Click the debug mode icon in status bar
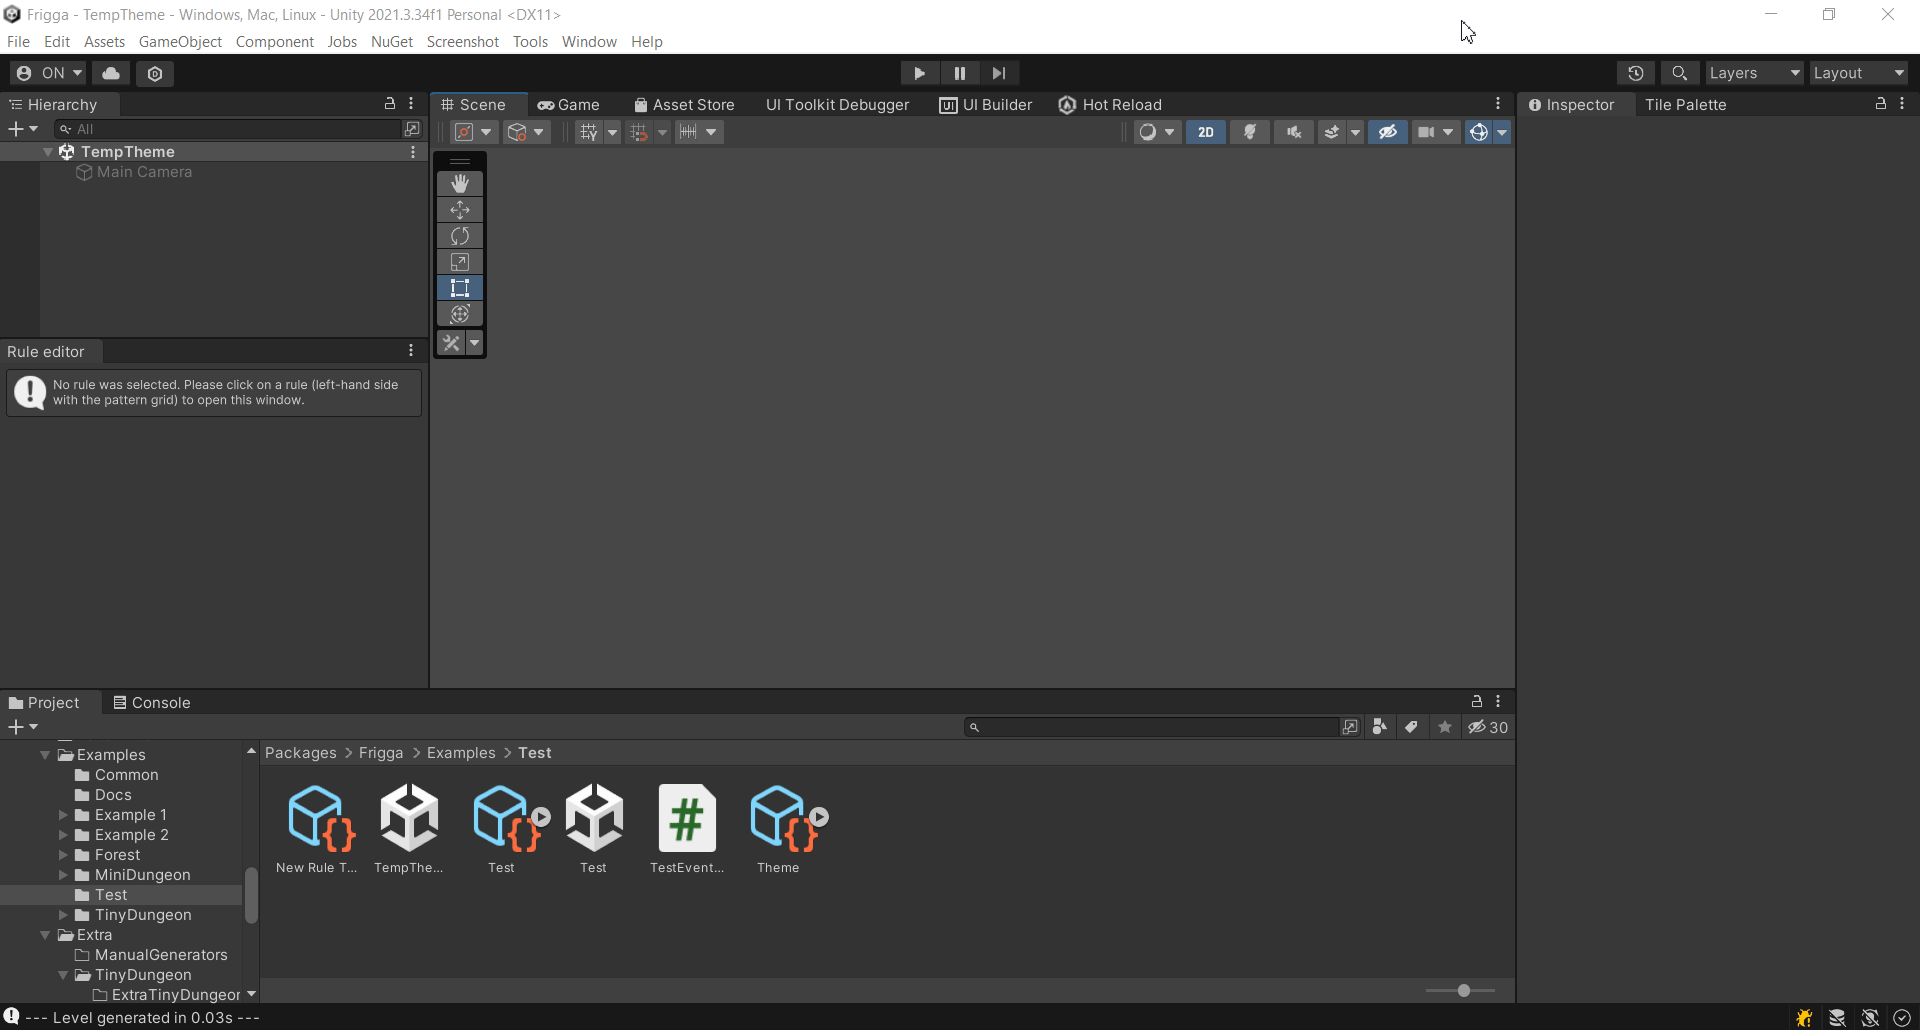This screenshot has width=1920, height=1030. pos(1805,1017)
